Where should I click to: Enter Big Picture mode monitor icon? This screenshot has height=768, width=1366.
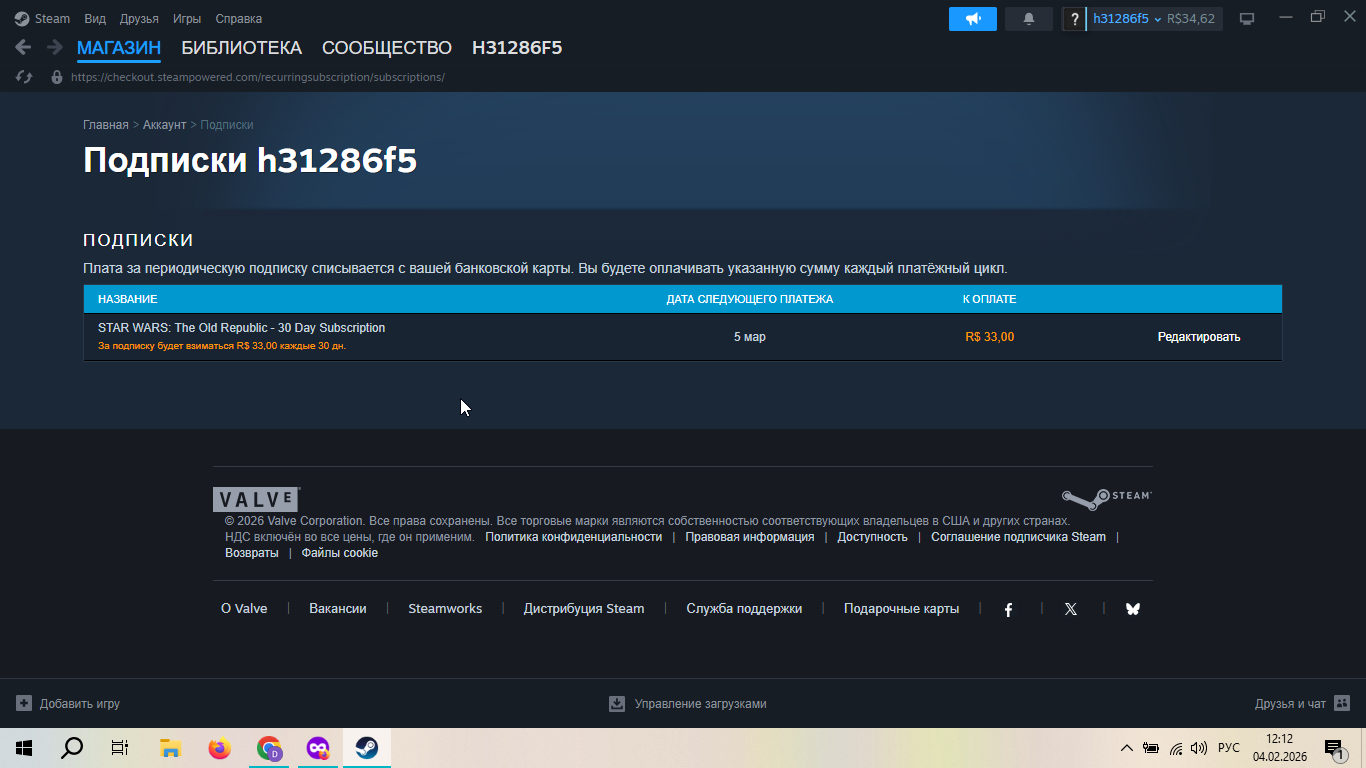(1247, 19)
